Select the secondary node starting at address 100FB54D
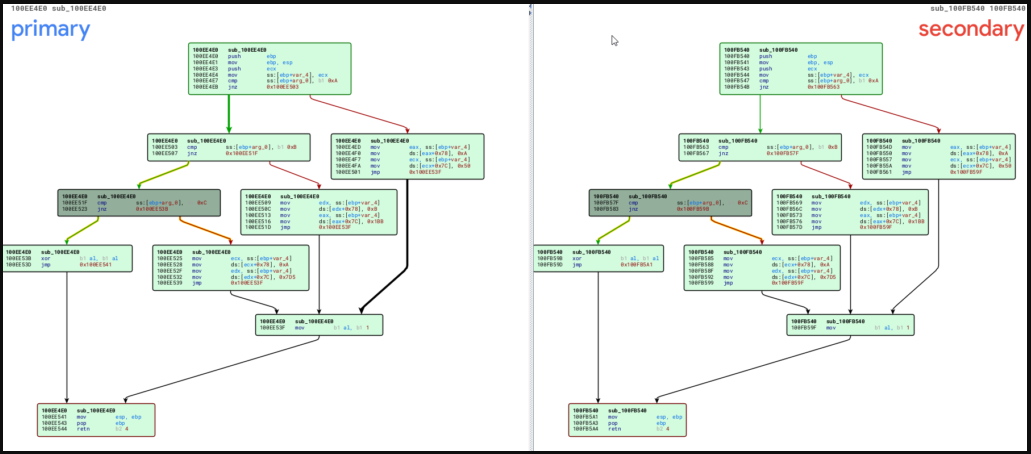This screenshot has height=454, width=1031. (x=939, y=157)
